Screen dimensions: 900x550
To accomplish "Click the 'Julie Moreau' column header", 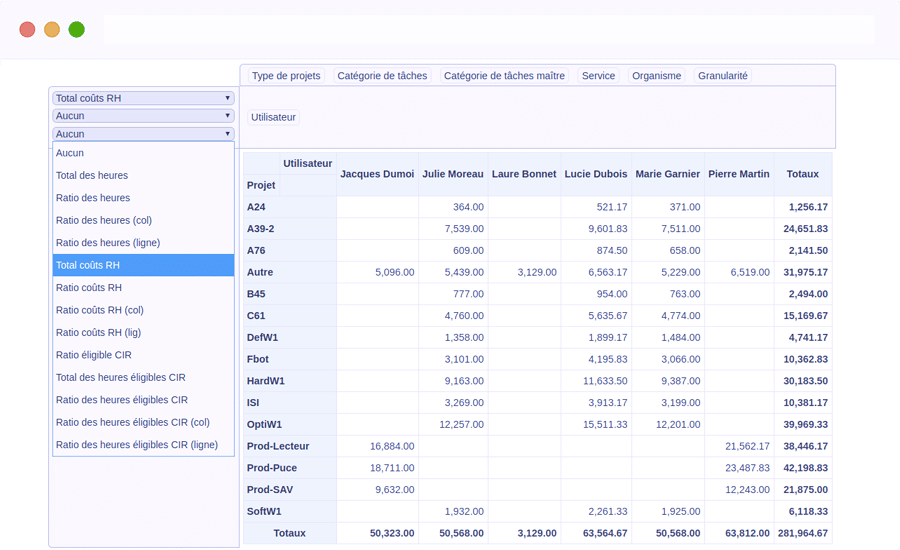I will pos(452,174).
